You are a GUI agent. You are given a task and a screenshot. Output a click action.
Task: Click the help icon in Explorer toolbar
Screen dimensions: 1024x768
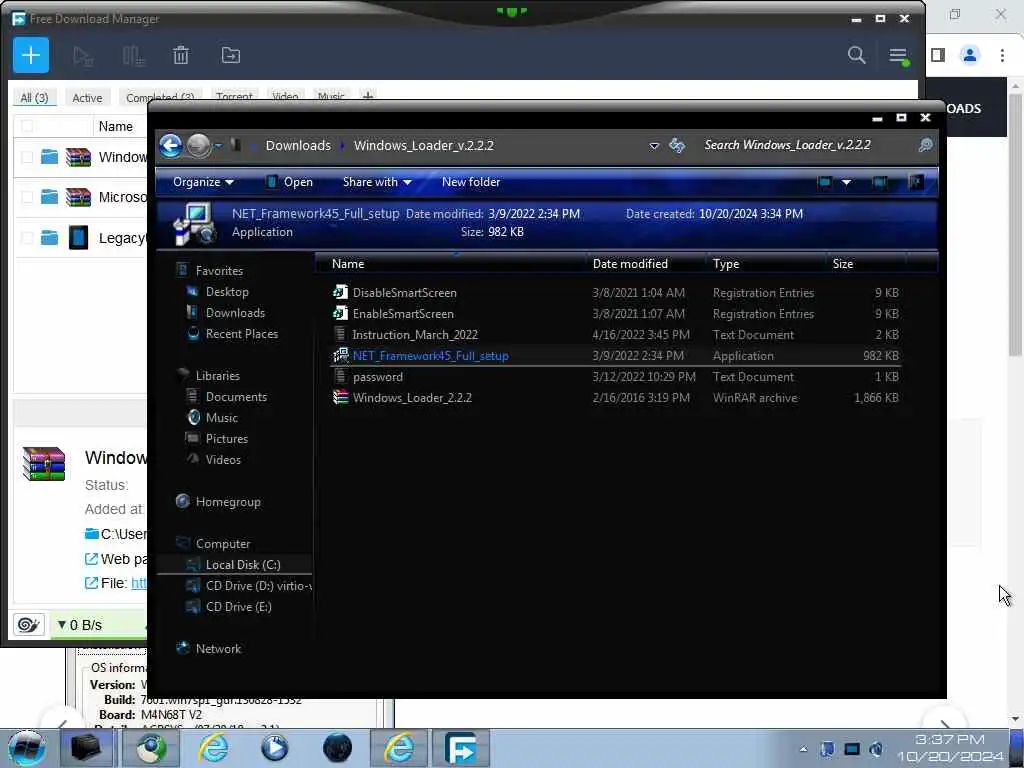[x=916, y=182]
